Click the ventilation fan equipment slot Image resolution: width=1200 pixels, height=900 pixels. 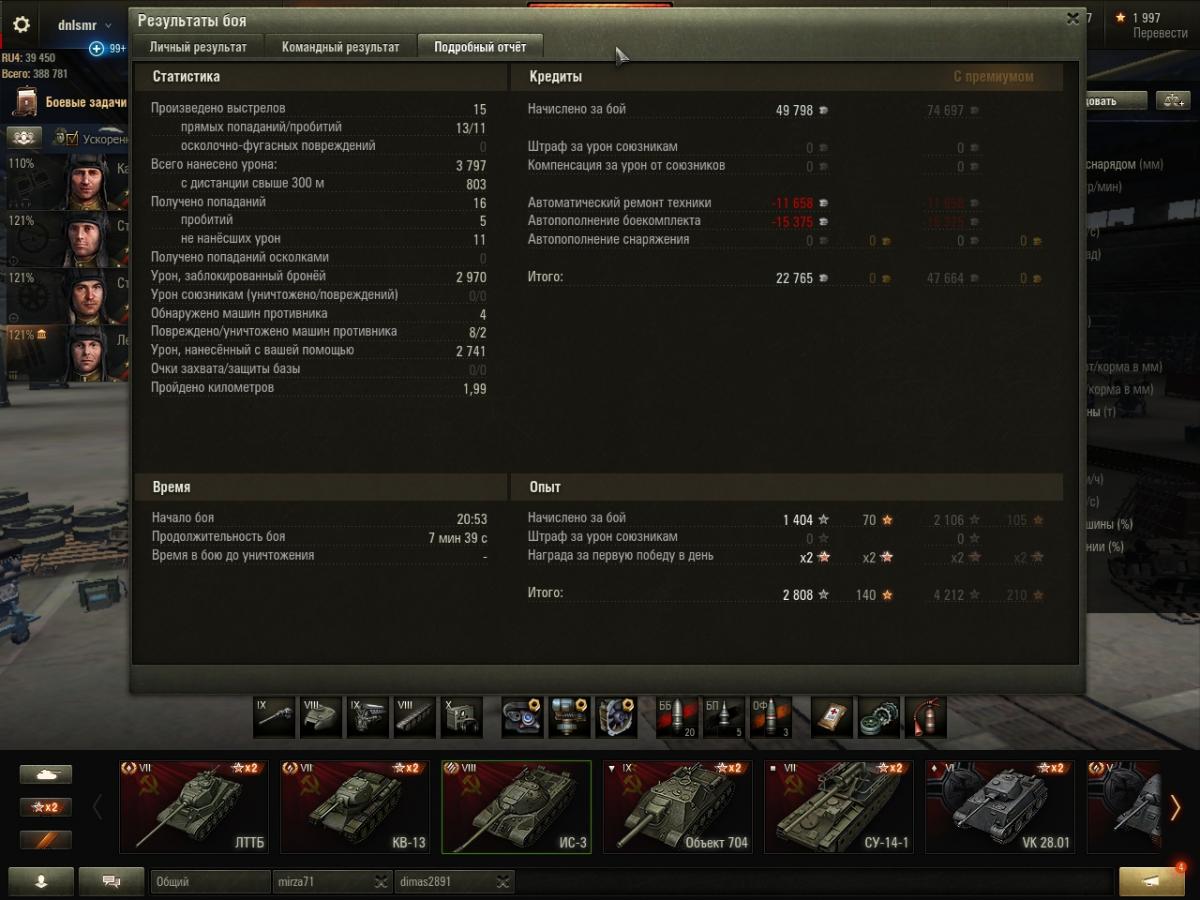coord(616,717)
